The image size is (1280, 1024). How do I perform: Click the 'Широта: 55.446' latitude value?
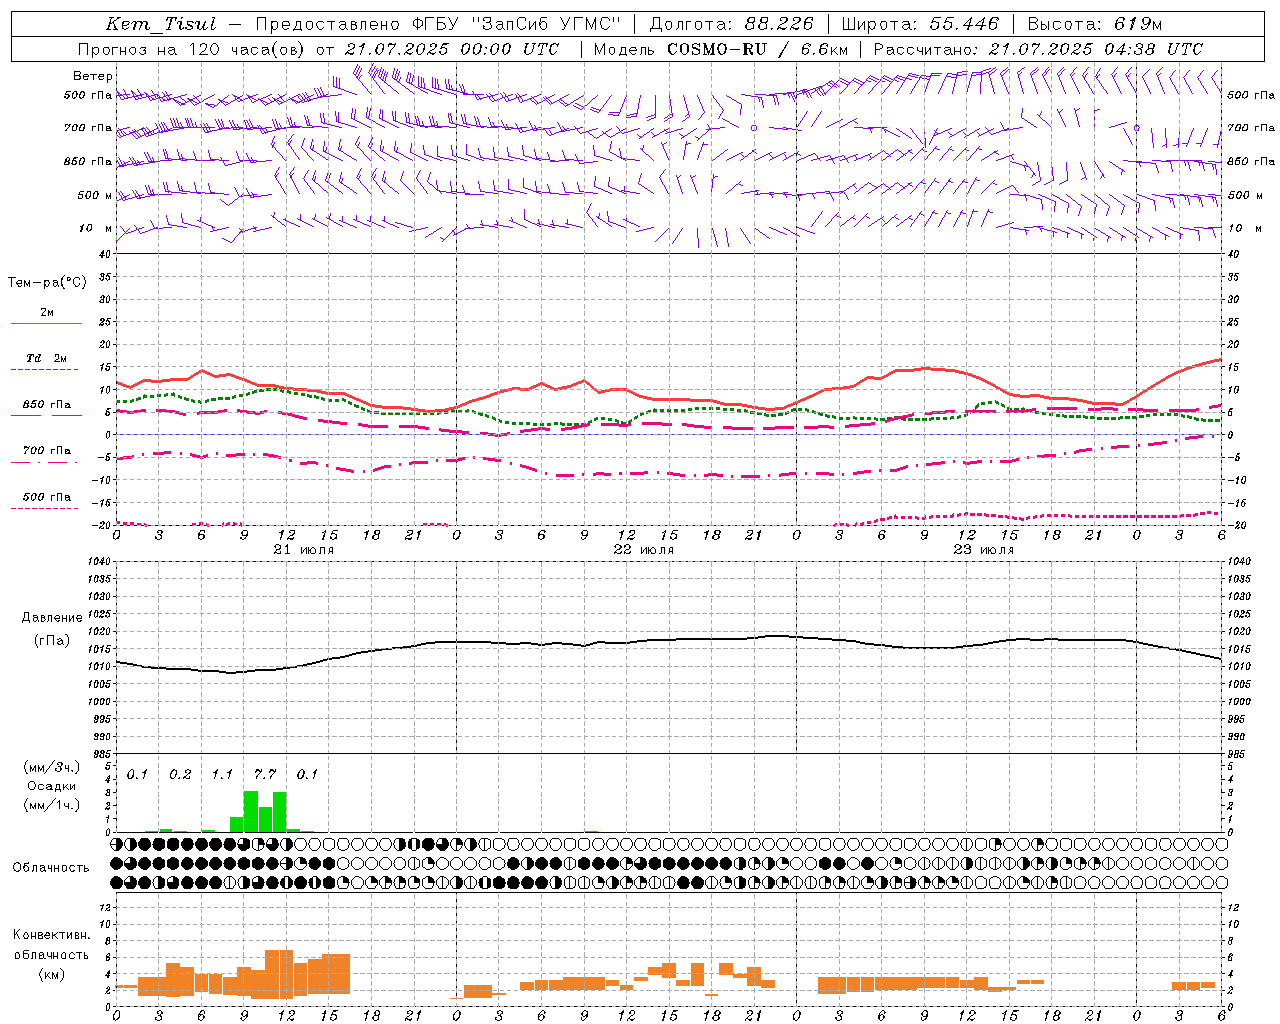(919, 24)
